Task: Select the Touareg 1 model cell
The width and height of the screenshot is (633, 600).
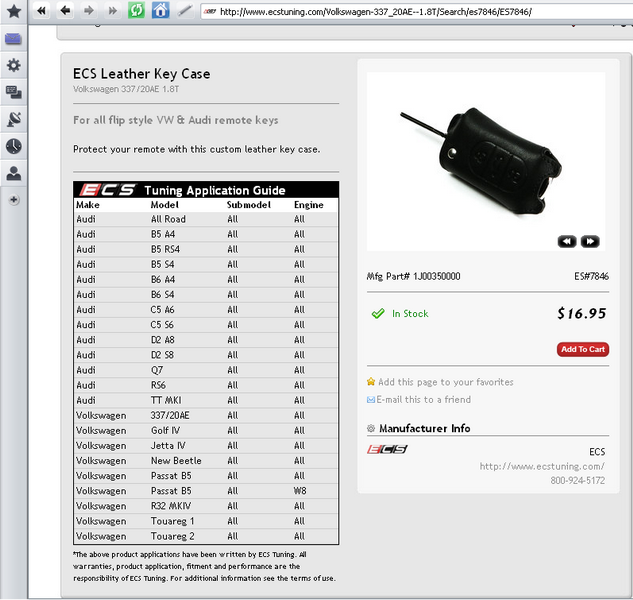Action: (x=172, y=521)
